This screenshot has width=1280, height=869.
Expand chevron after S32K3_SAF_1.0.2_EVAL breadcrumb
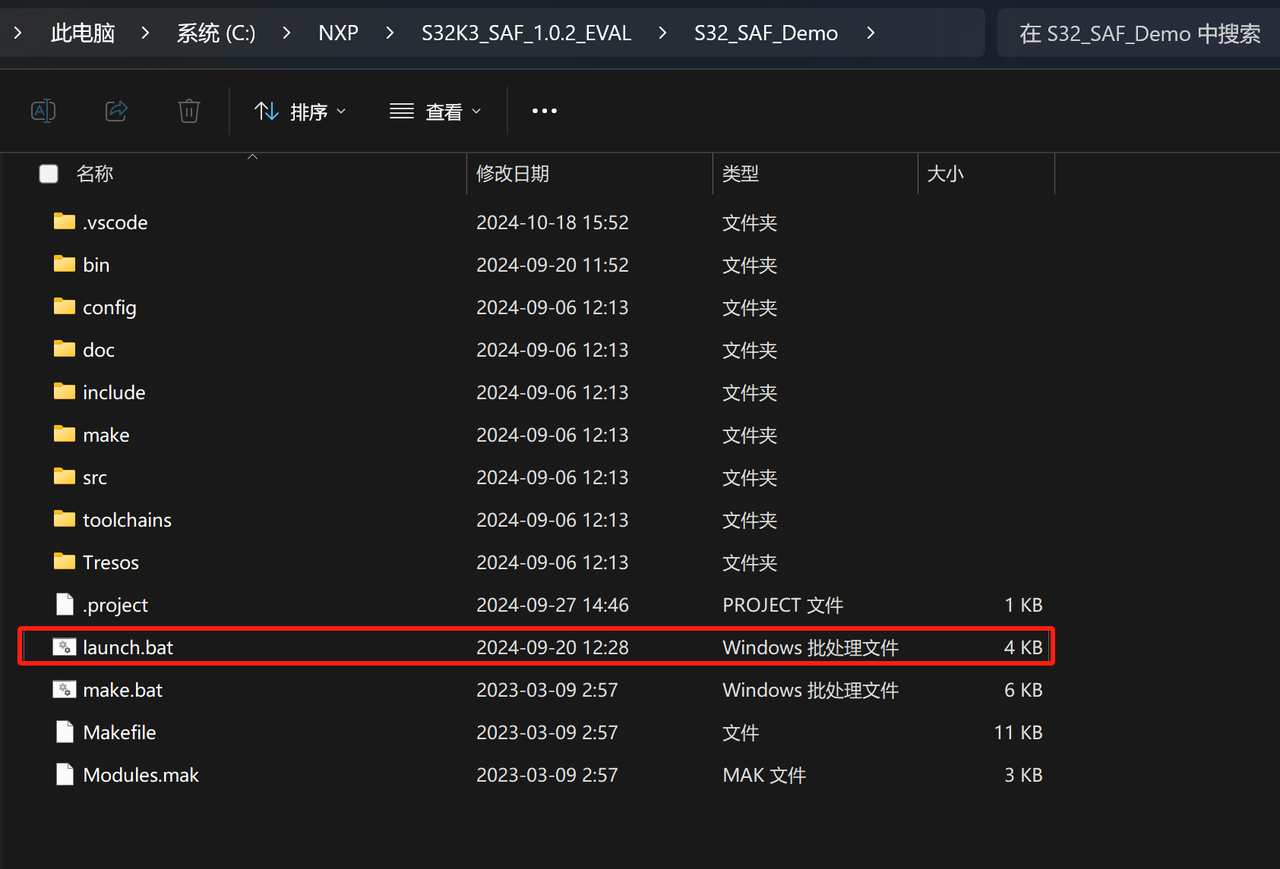pyautogui.click(x=663, y=33)
